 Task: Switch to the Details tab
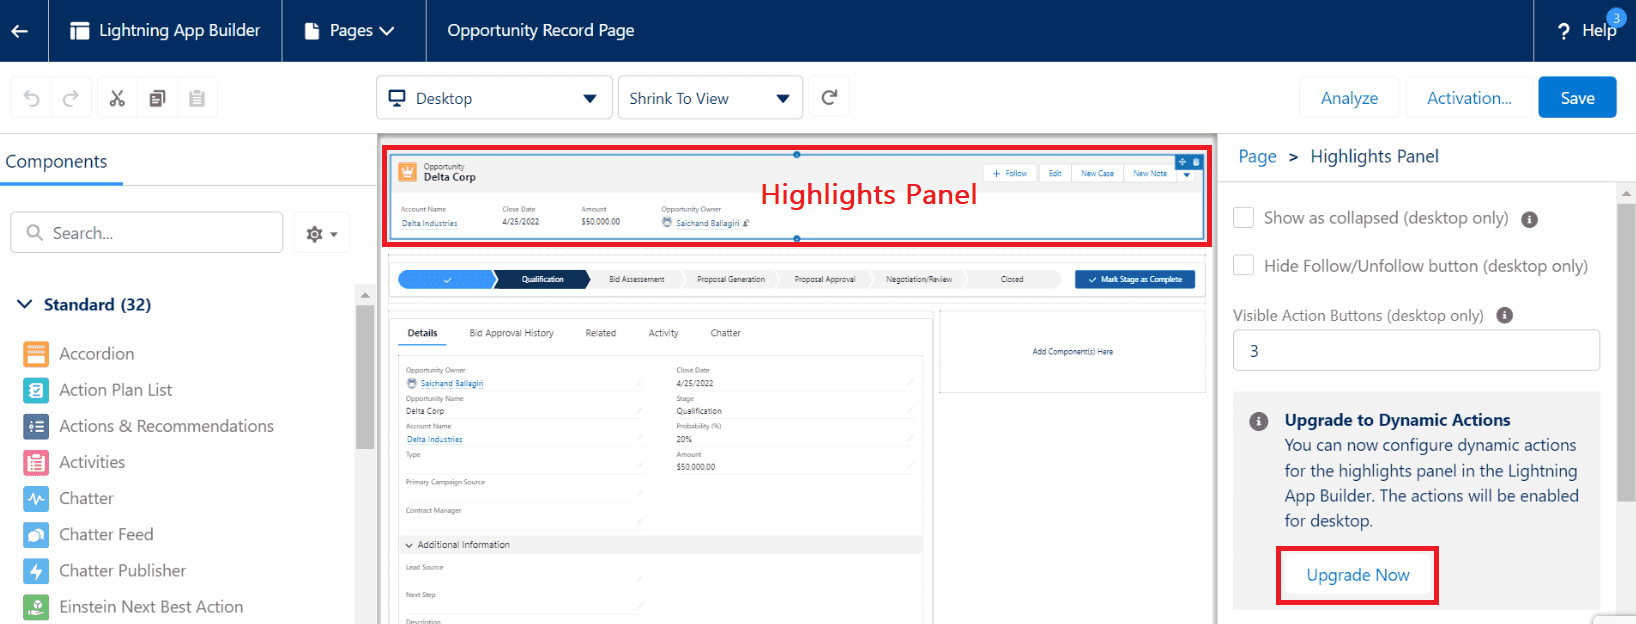[423, 333]
